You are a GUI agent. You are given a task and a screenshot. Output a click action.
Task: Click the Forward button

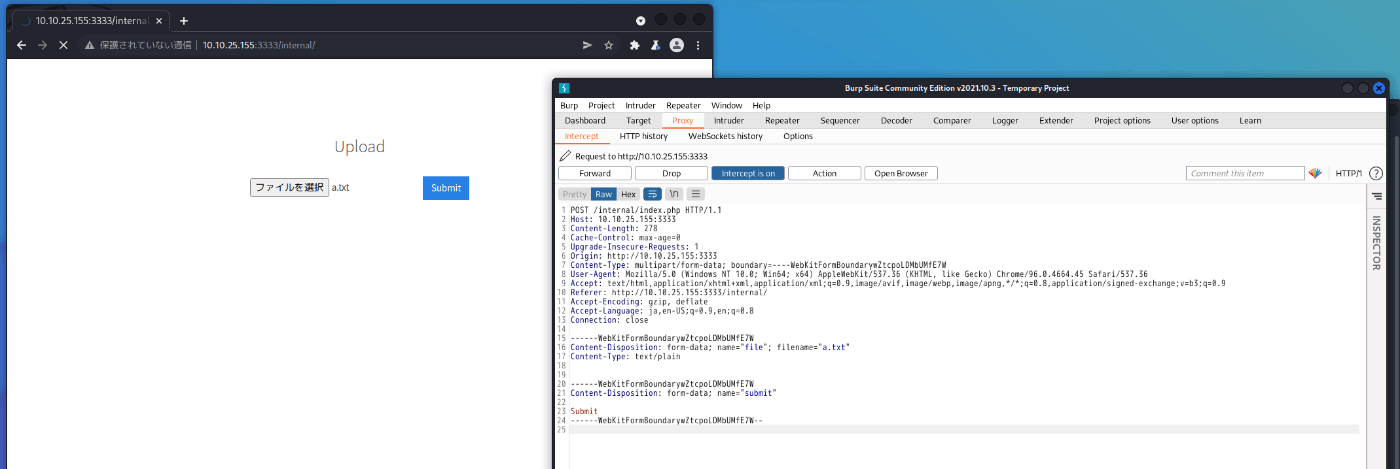pos(595,173)
